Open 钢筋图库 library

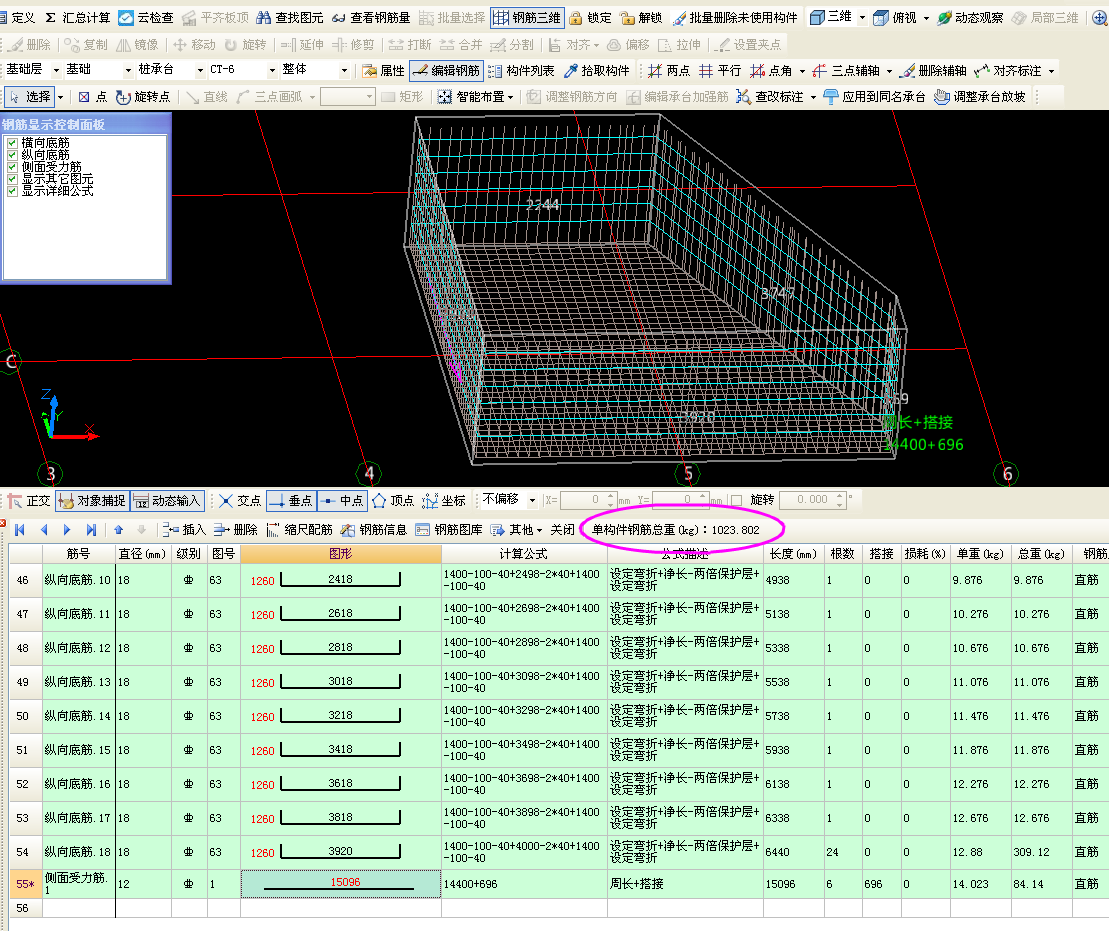pos(448,529)
